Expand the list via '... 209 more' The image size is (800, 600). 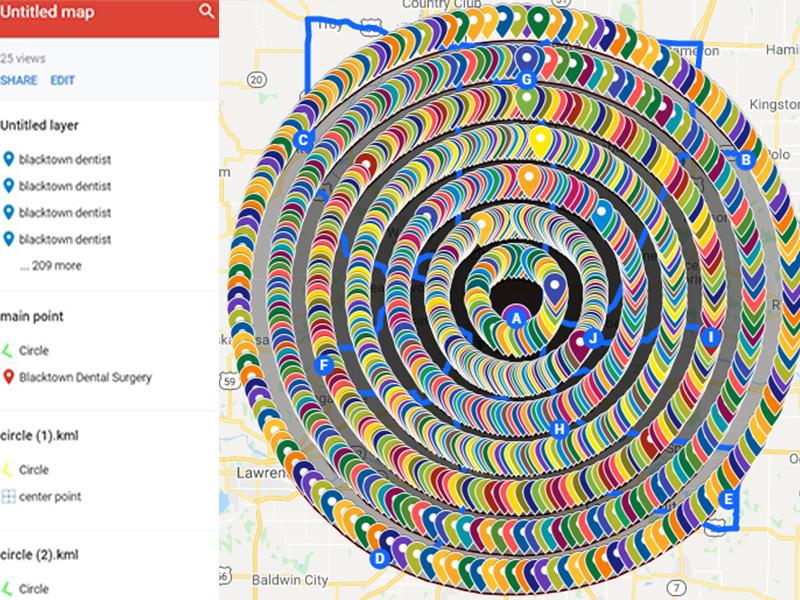(54, 265)
